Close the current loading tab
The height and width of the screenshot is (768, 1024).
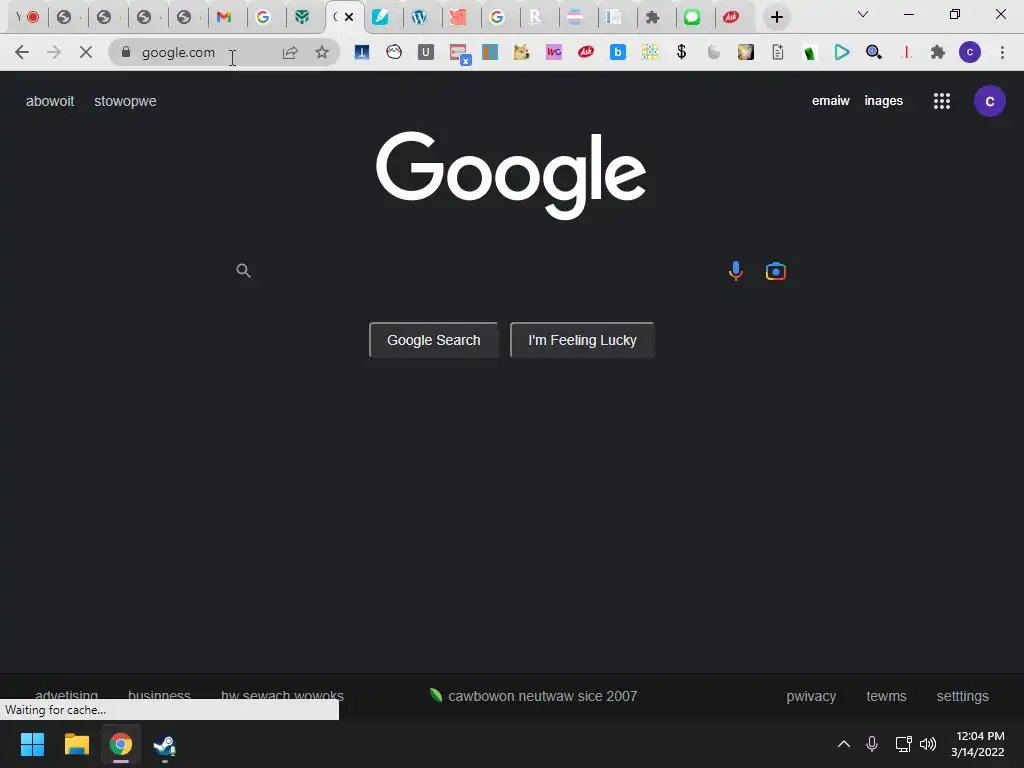[x=349, y=17]
